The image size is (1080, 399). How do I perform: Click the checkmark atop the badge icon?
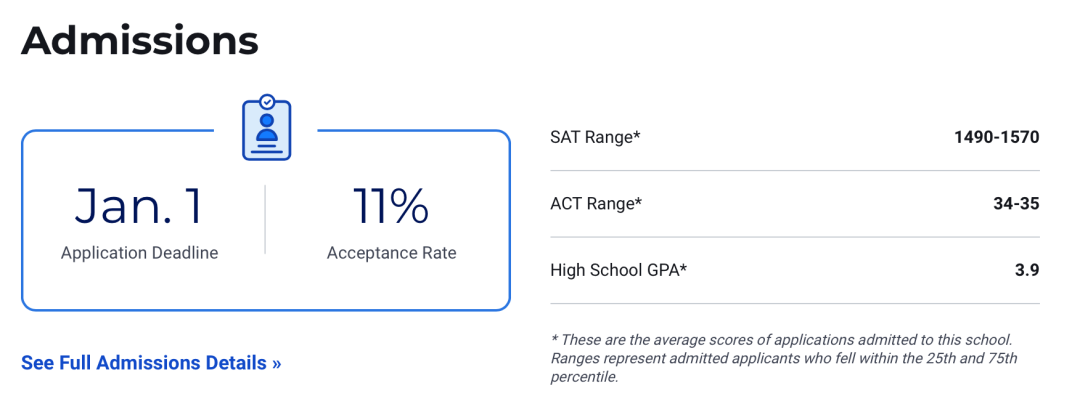(x=267, y=101)
